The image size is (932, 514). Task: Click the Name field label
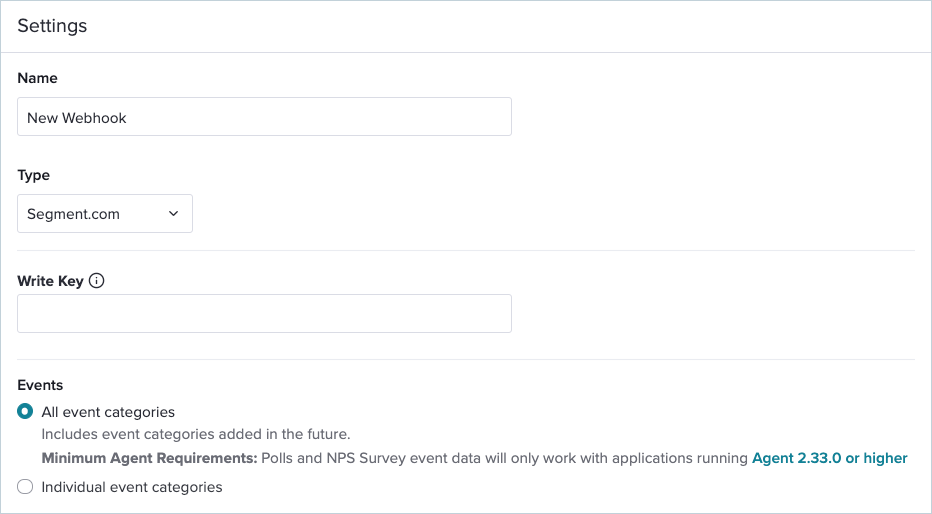click(x=37, y=78)
